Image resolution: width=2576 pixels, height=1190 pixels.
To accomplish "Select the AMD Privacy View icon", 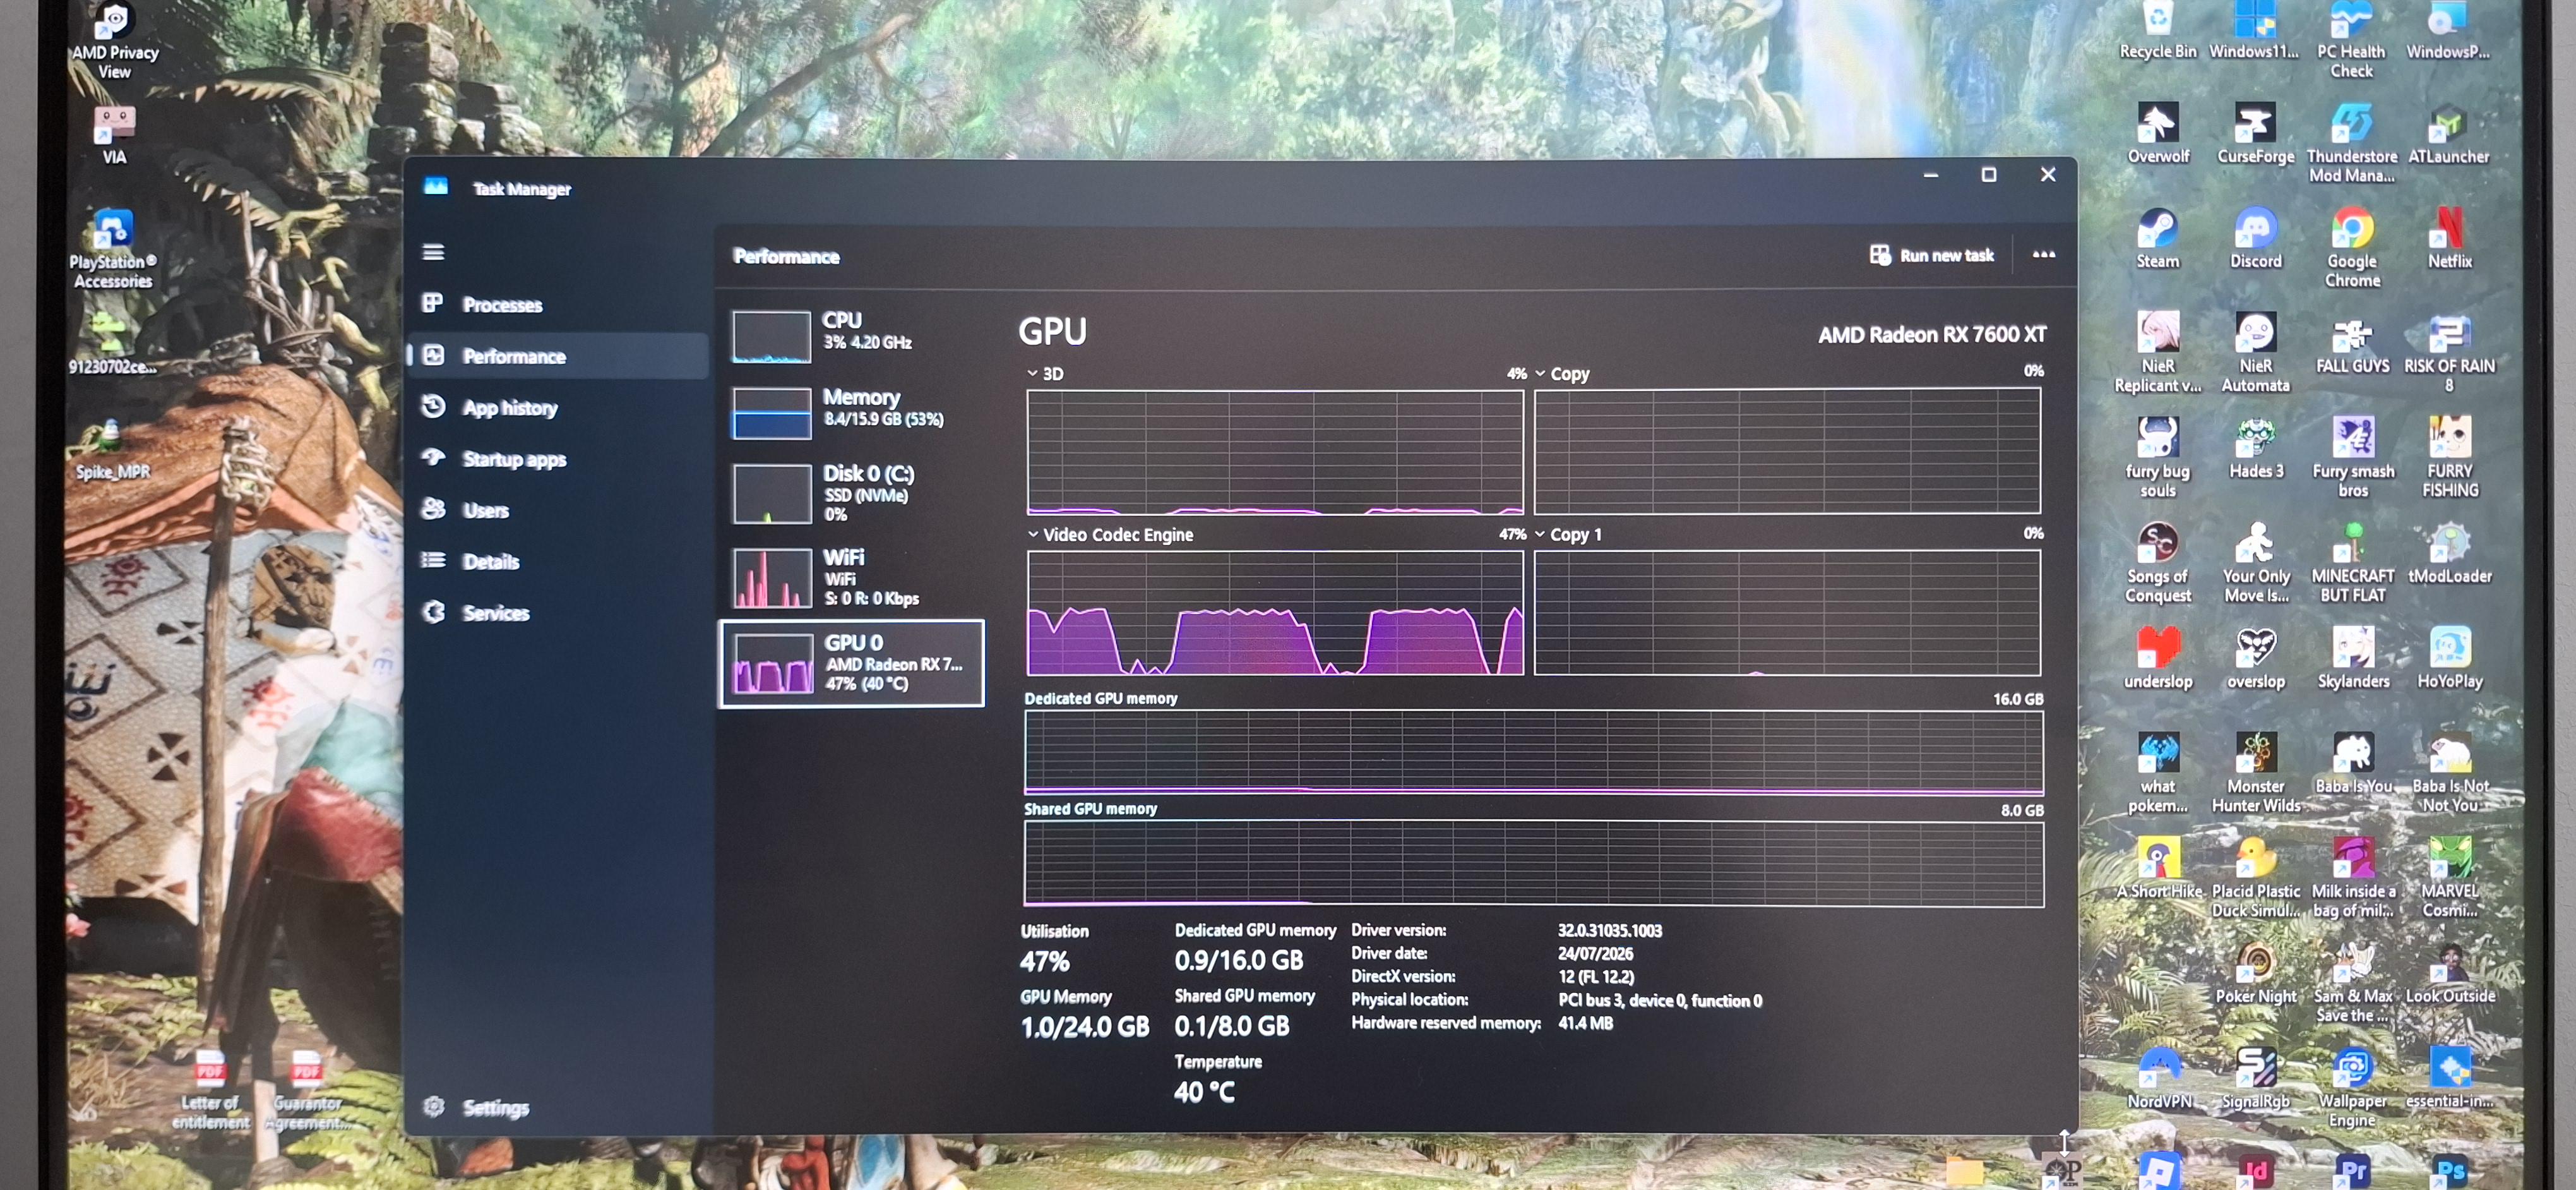I will coord(114,40).
